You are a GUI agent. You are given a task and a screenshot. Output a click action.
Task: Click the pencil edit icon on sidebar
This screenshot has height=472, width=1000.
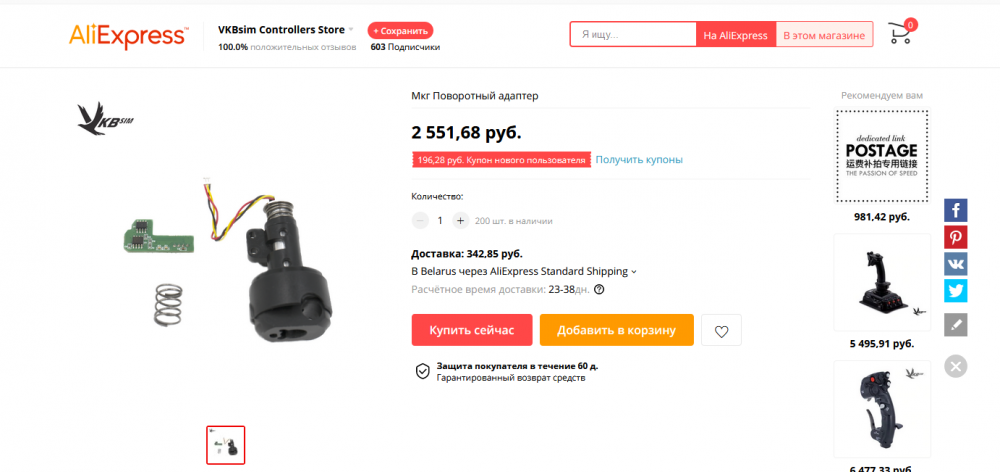pos(956,324)
